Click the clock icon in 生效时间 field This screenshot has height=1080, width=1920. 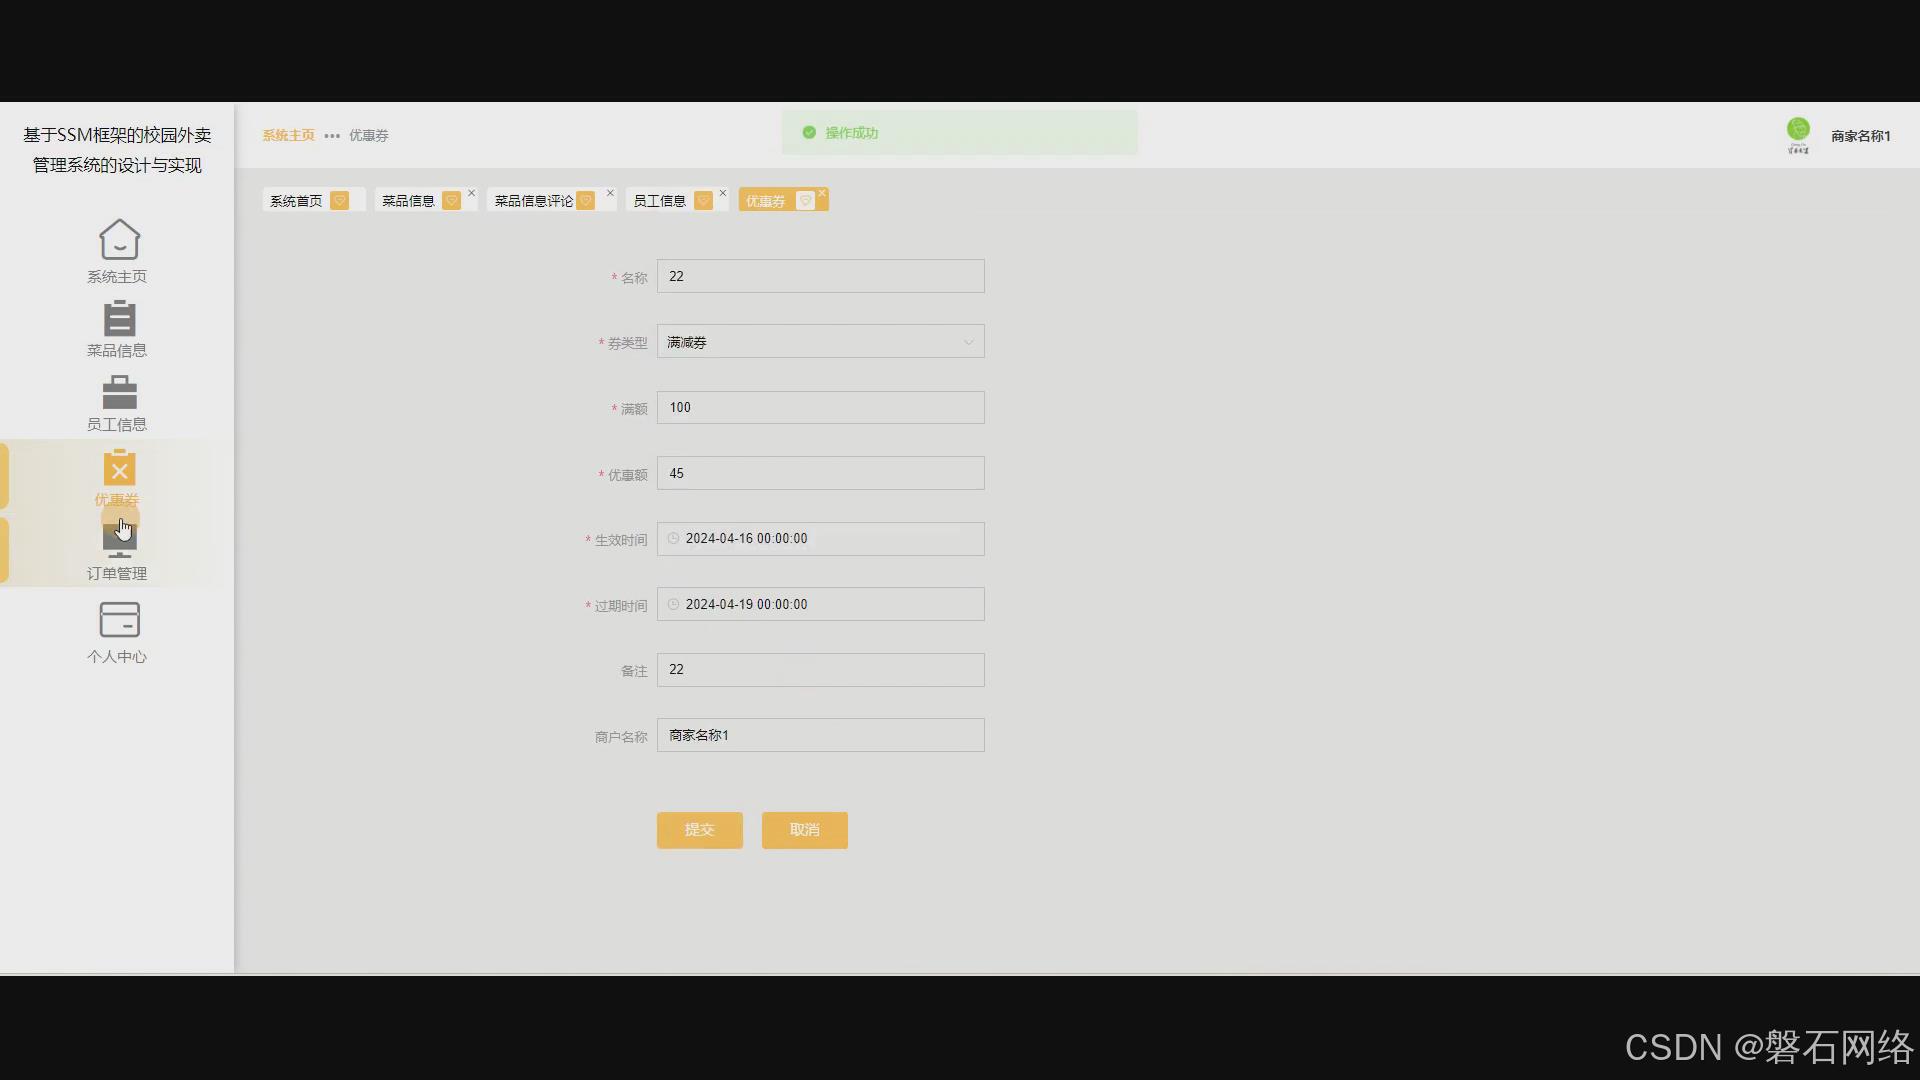(x=673, y=539)
